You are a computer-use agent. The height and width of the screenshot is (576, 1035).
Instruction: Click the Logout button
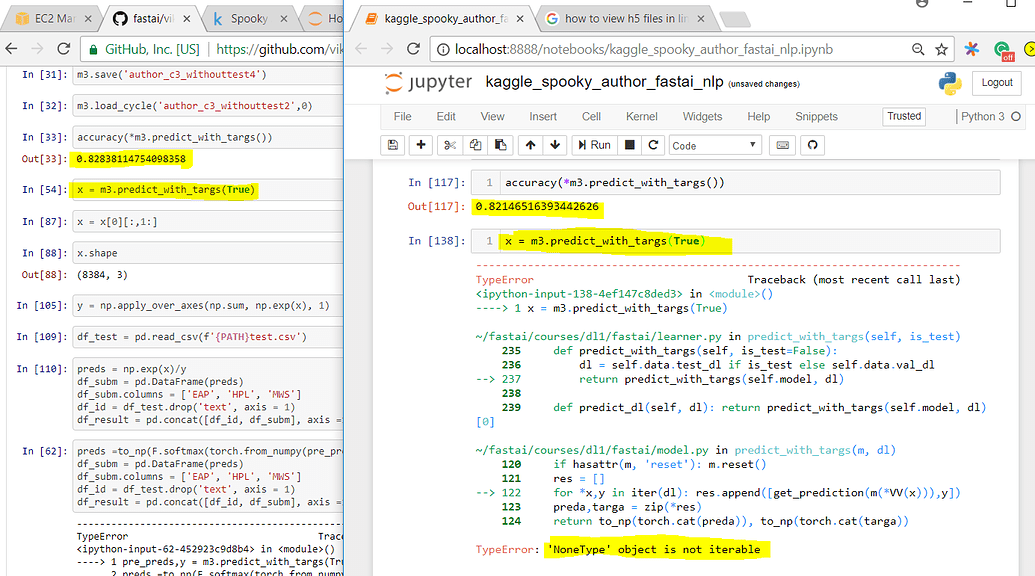[x=996, y=83]
